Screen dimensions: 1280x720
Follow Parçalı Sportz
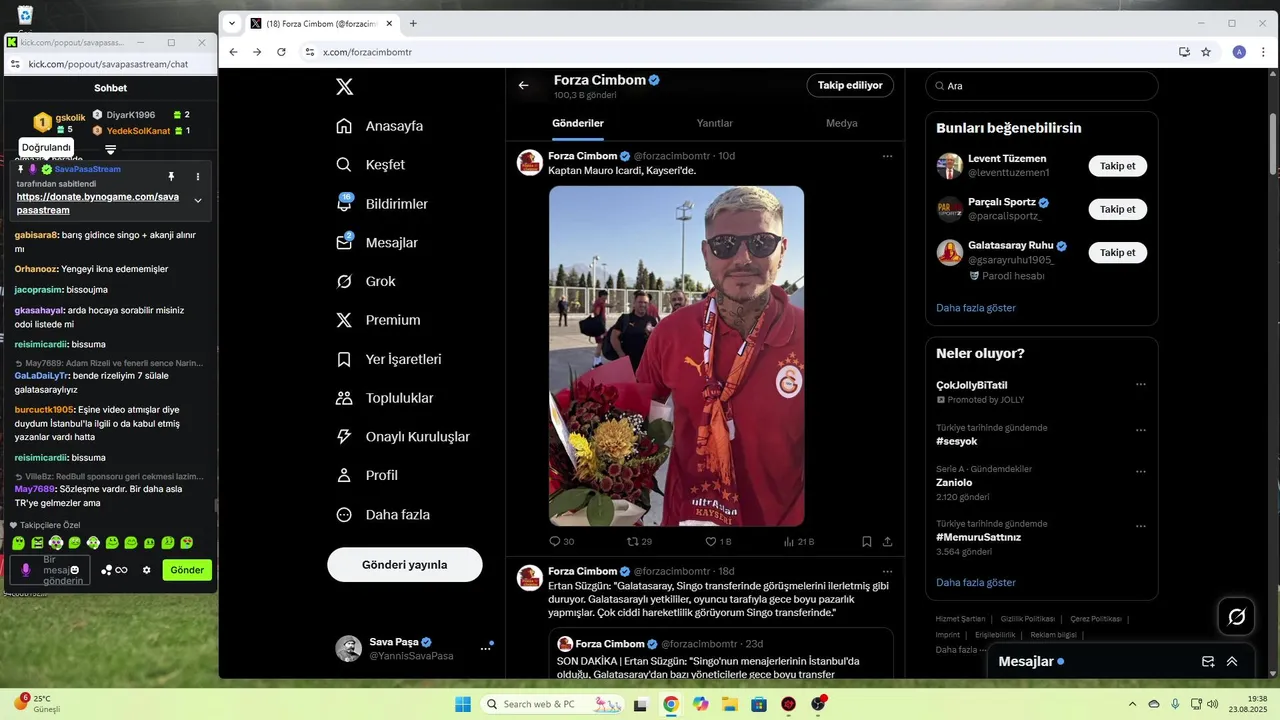pos(1117,209)
